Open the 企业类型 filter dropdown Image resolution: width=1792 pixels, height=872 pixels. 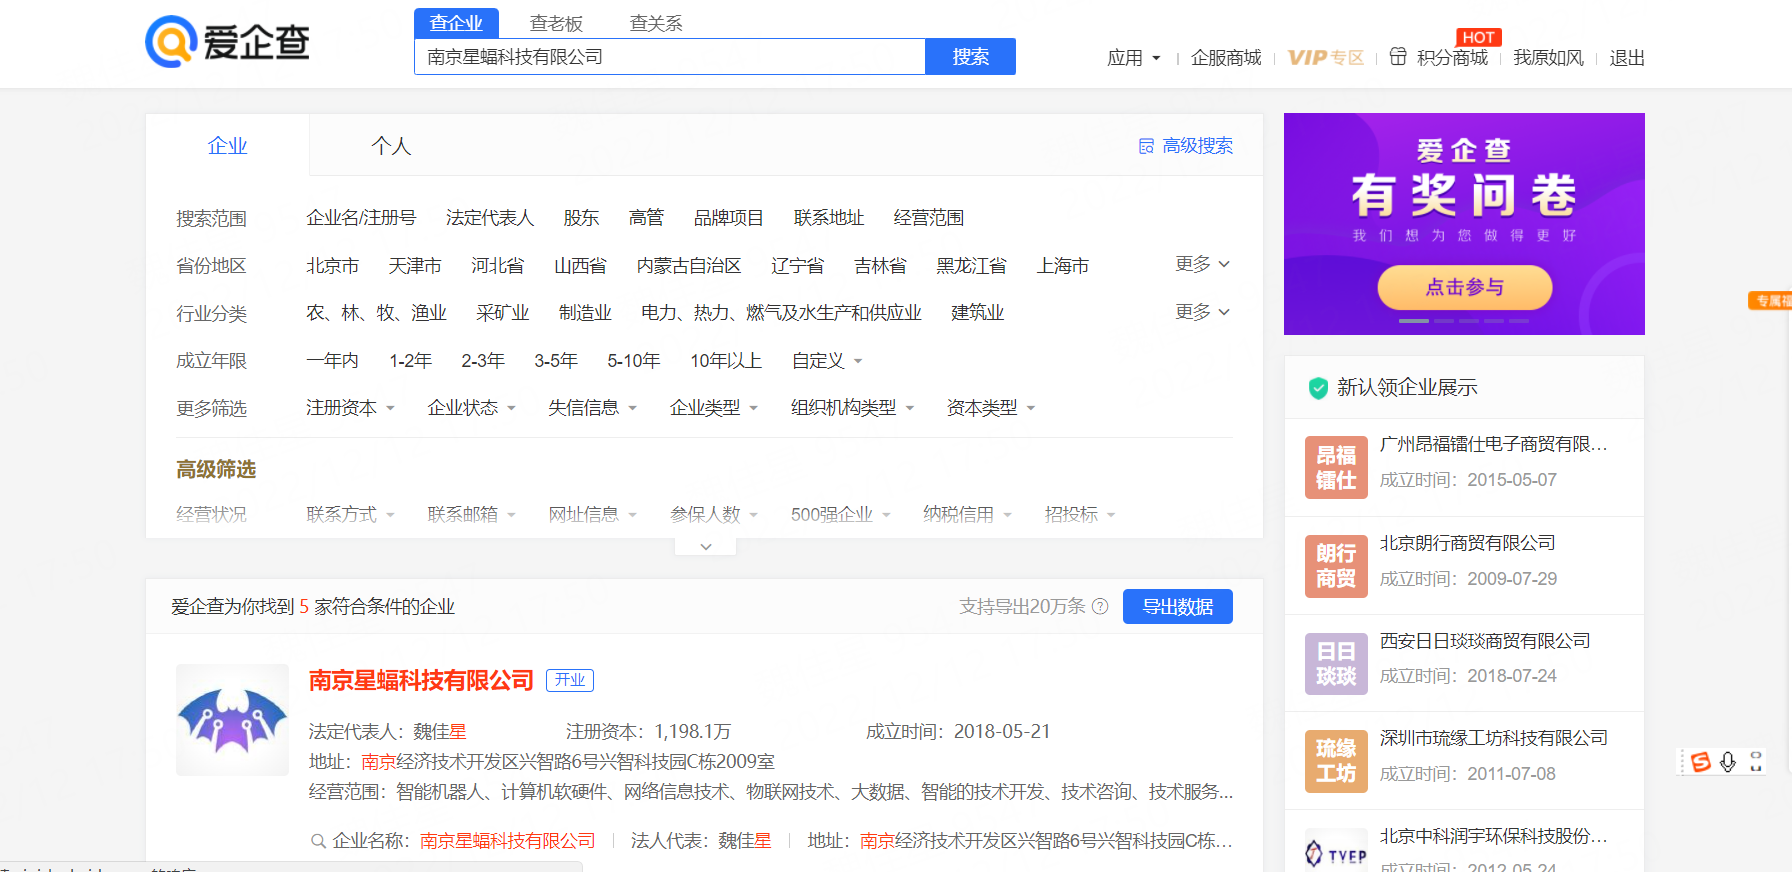pyautogui.click(x=714, y=408)
